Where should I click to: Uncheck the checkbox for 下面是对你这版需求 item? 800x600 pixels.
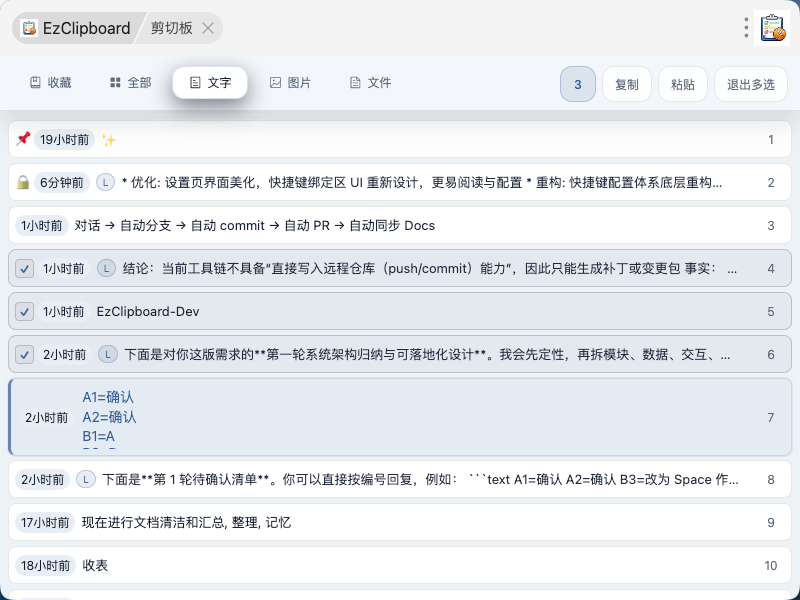[24, 355]
